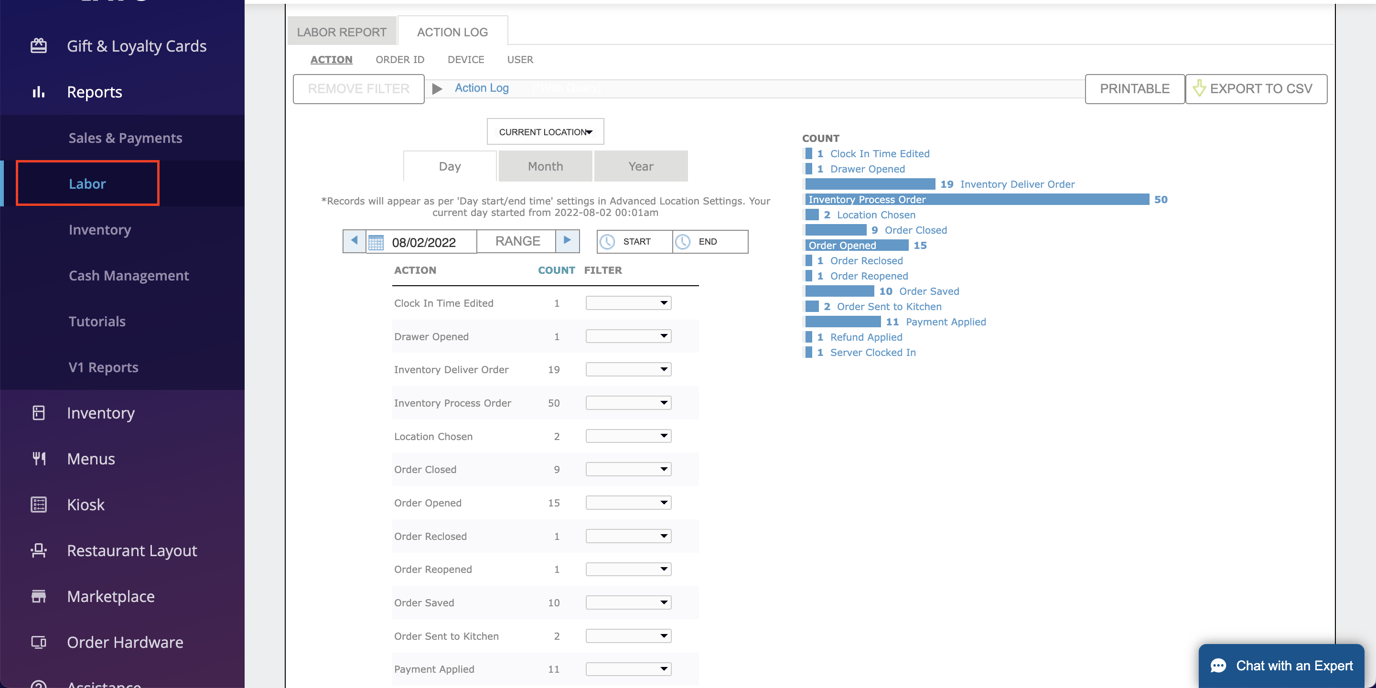
Task: Go to previous day with left arrow
Action: (x=354, y=241)
